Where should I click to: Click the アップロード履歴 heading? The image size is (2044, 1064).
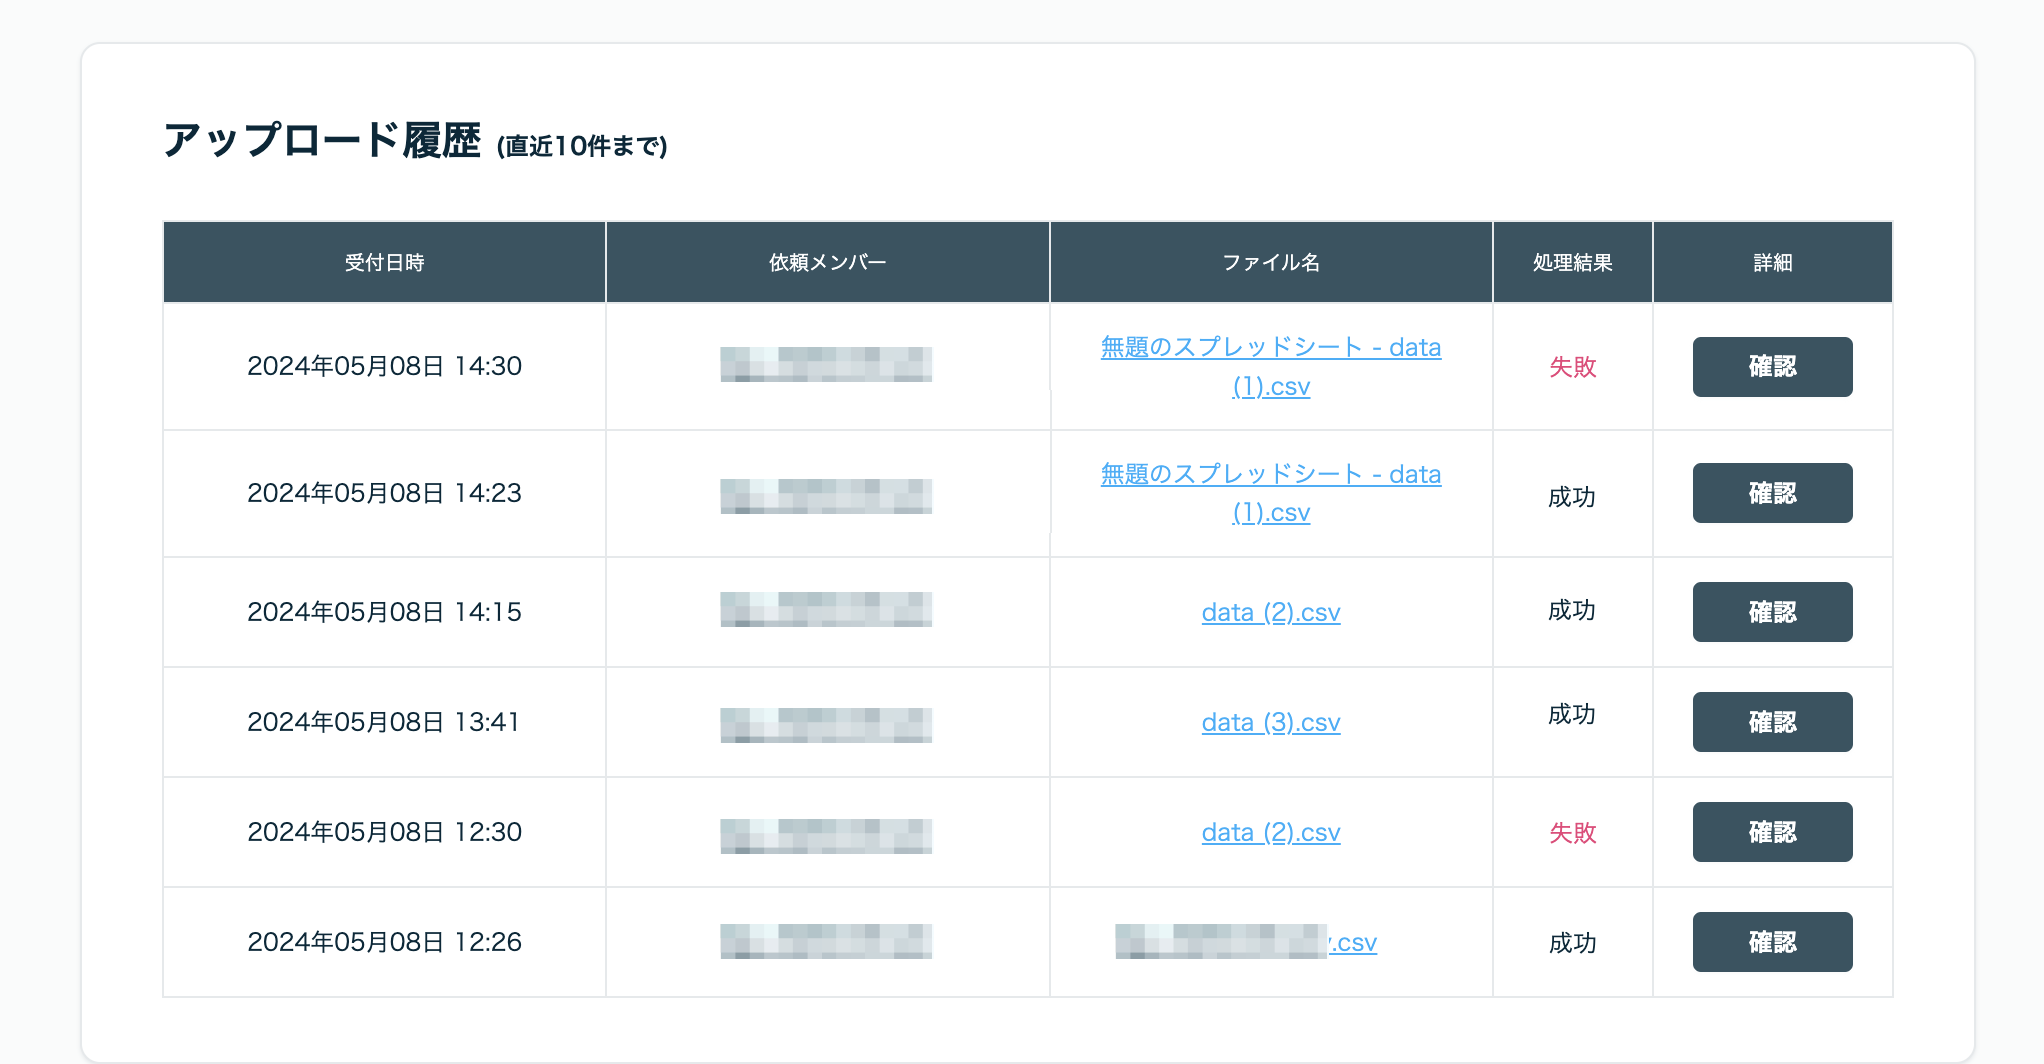tap(322, 140)
